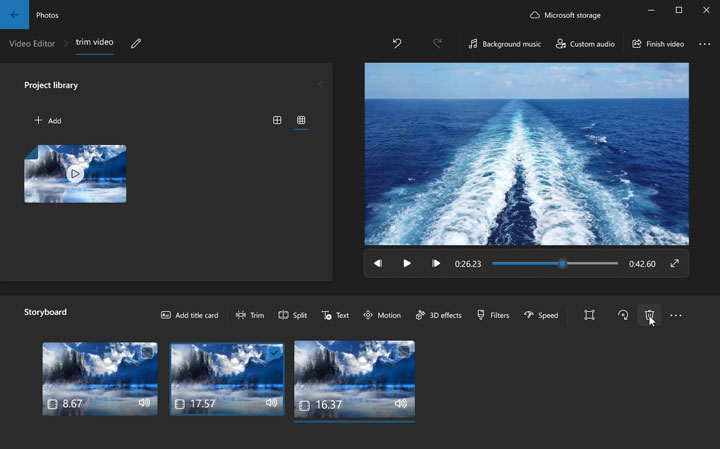Click the remove black bars icon
Screen dimensions: 720x449
coord(589,315)
